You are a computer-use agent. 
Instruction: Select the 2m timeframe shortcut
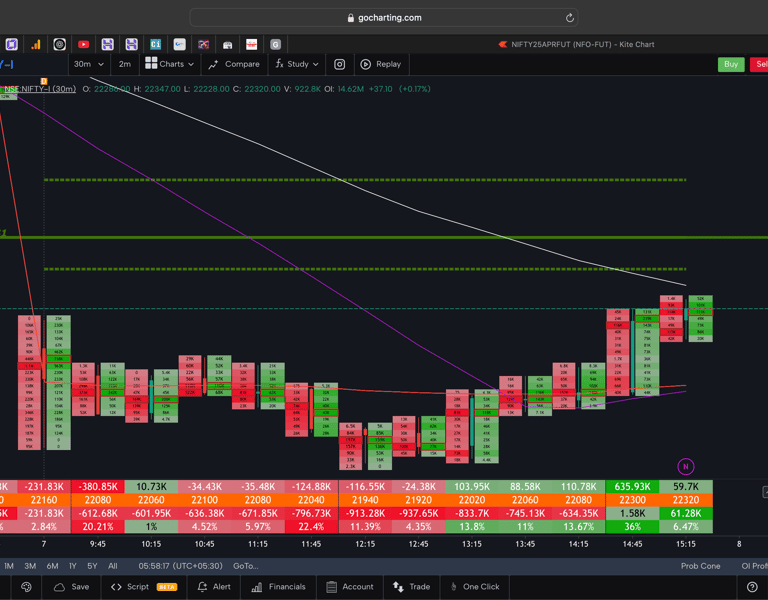[125, 64]
